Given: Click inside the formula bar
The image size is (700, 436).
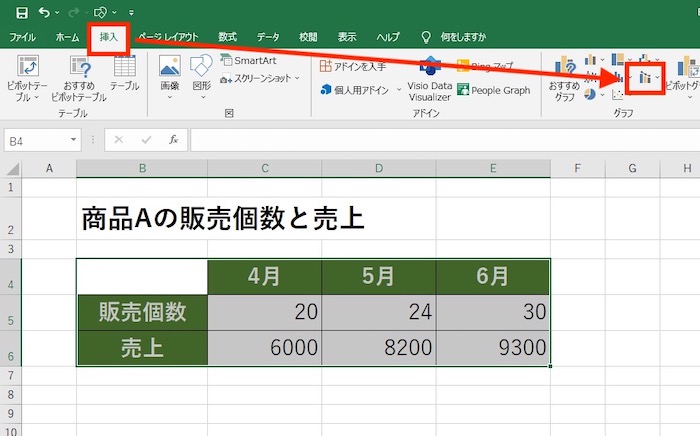Looking at the screenshot, I should [445, 140].
